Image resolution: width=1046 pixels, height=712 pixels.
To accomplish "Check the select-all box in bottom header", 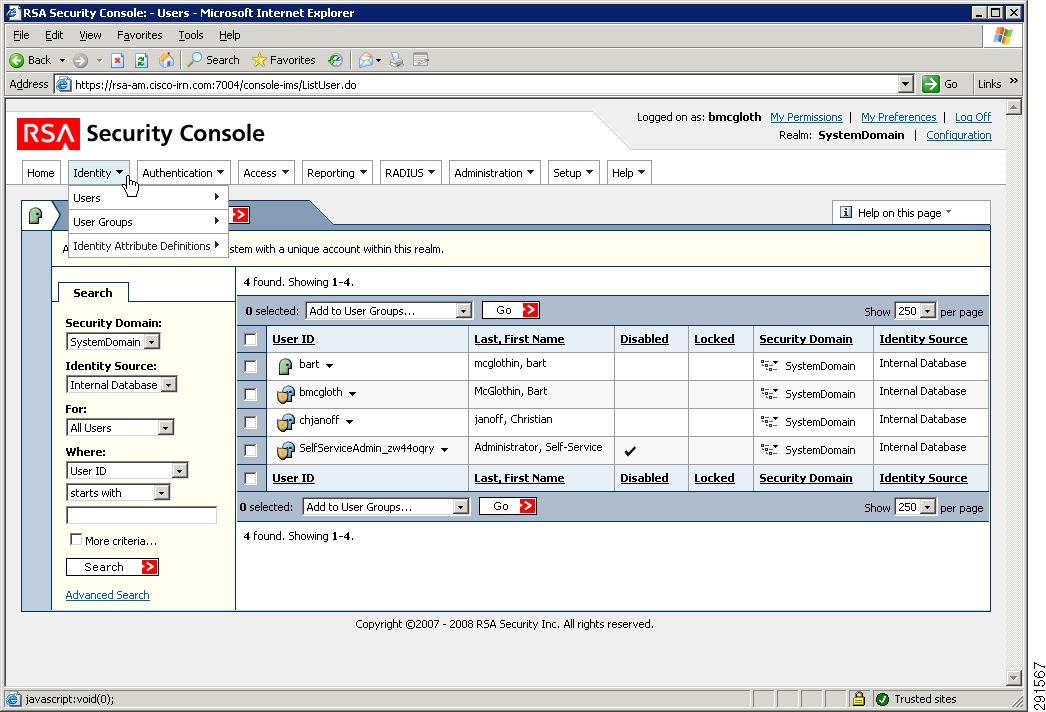I will (x=251, y=478).
